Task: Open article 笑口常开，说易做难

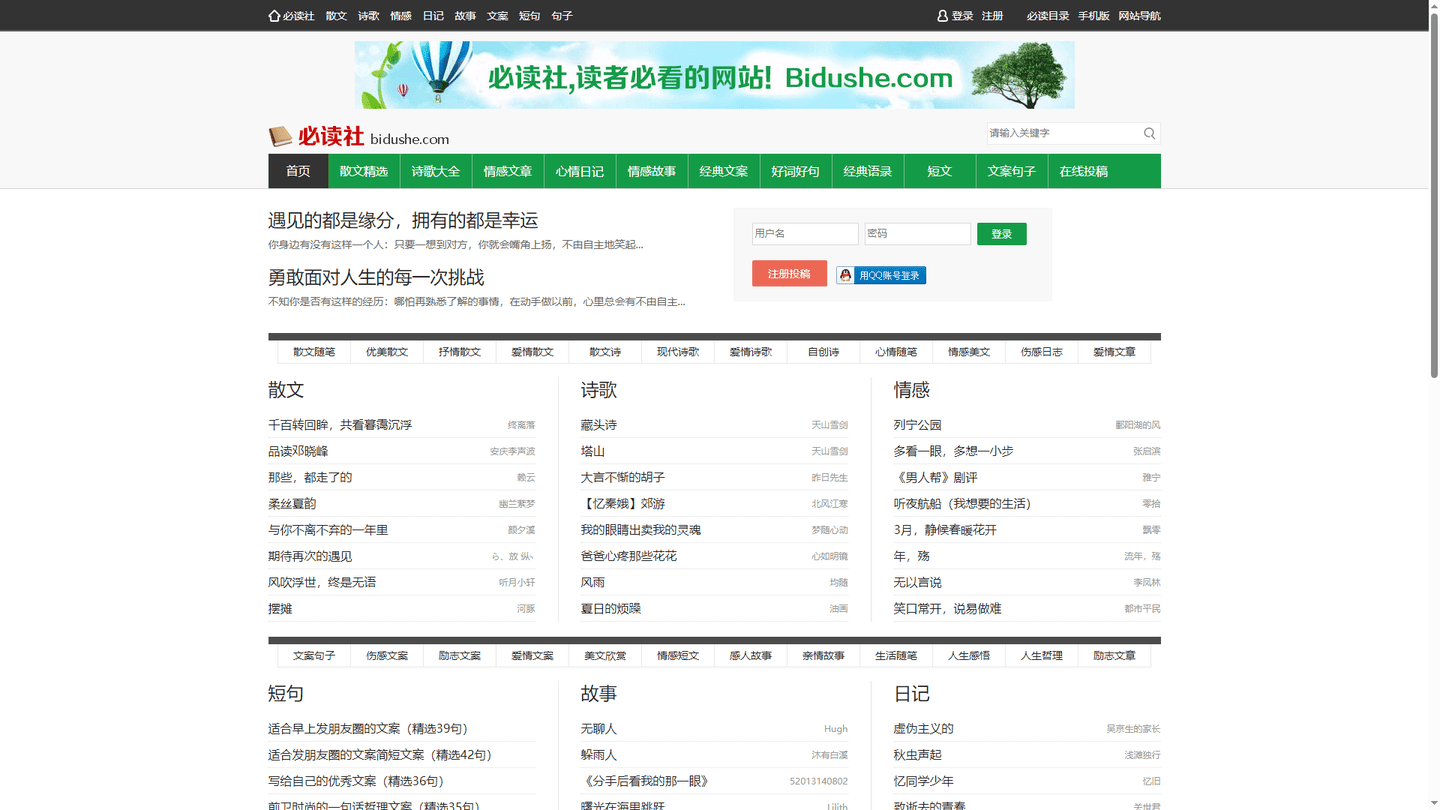Action: (948, 608)
